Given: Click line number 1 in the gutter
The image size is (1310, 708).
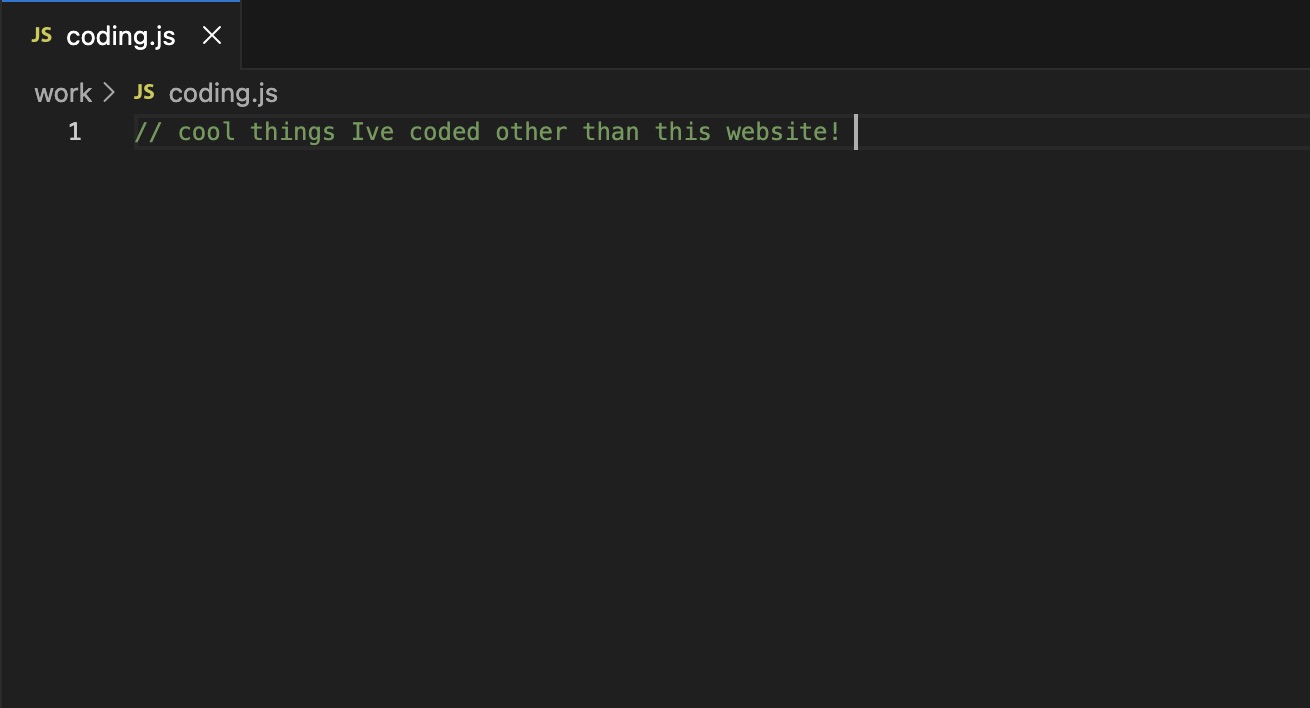Looking at the screenshot, I should coord(74,131).
